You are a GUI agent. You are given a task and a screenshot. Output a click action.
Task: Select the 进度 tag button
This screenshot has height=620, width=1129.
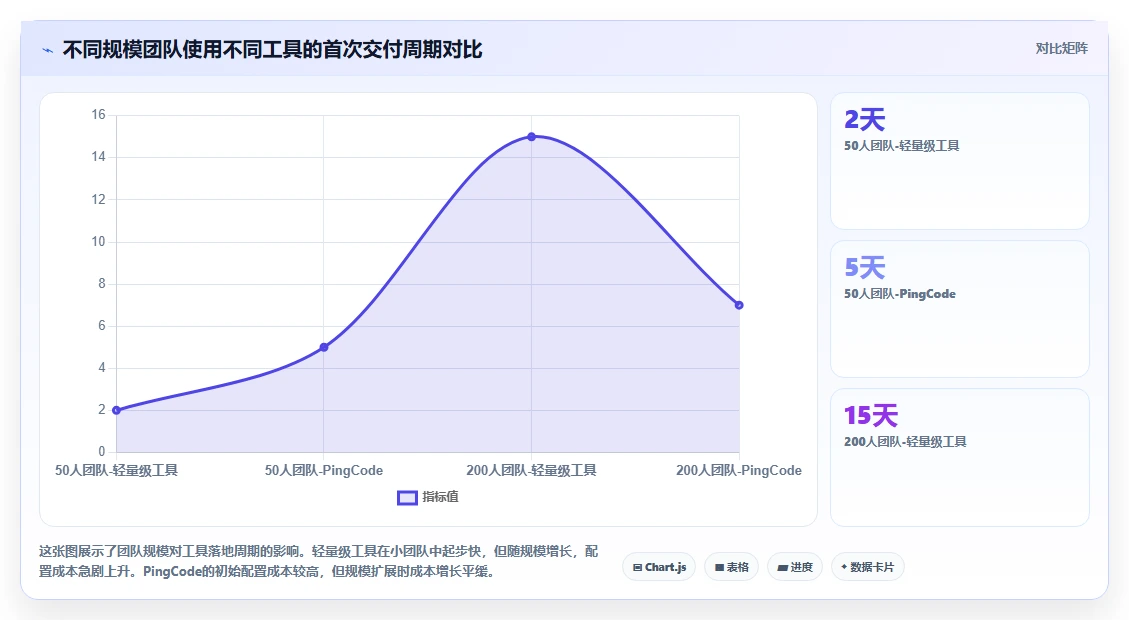point(795,567)
